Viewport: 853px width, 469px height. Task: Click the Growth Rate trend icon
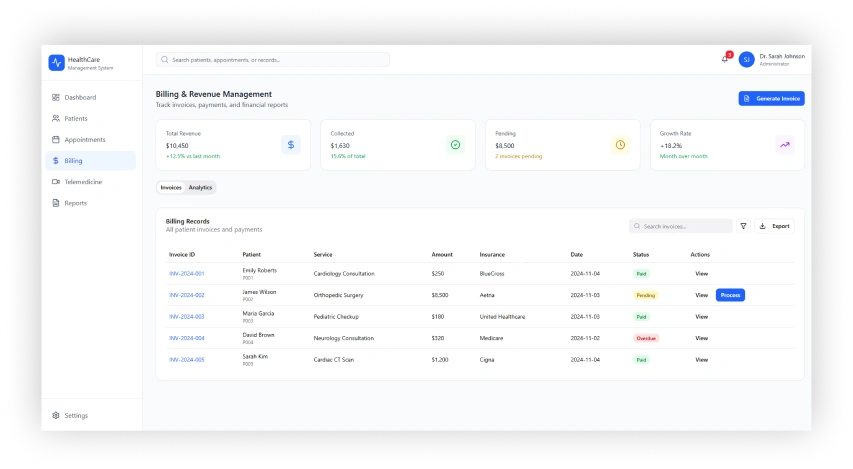785,145
